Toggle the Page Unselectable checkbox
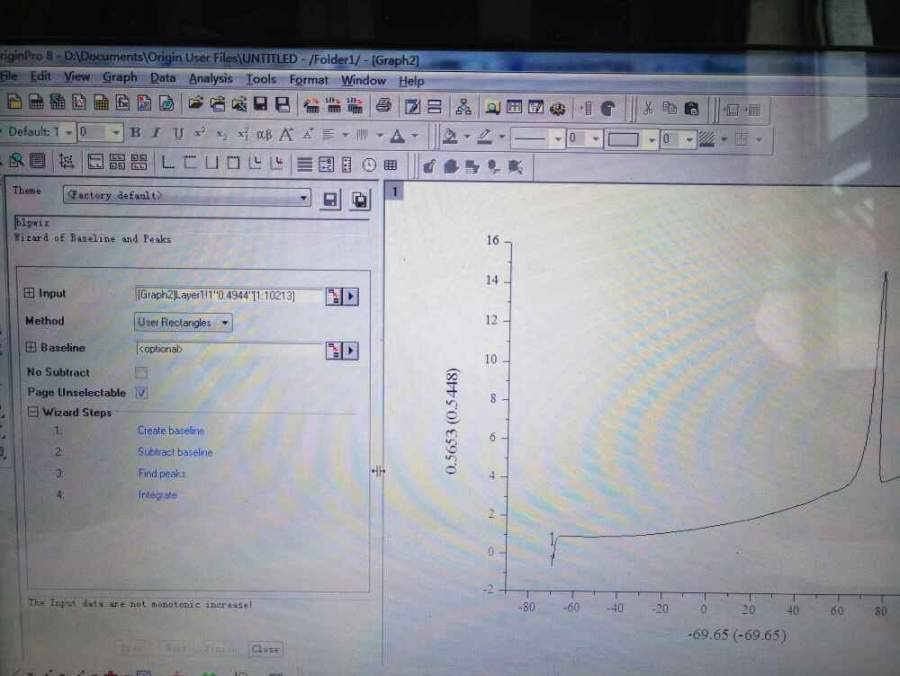This screenshot has width=900, height=676. pos(141,393)
